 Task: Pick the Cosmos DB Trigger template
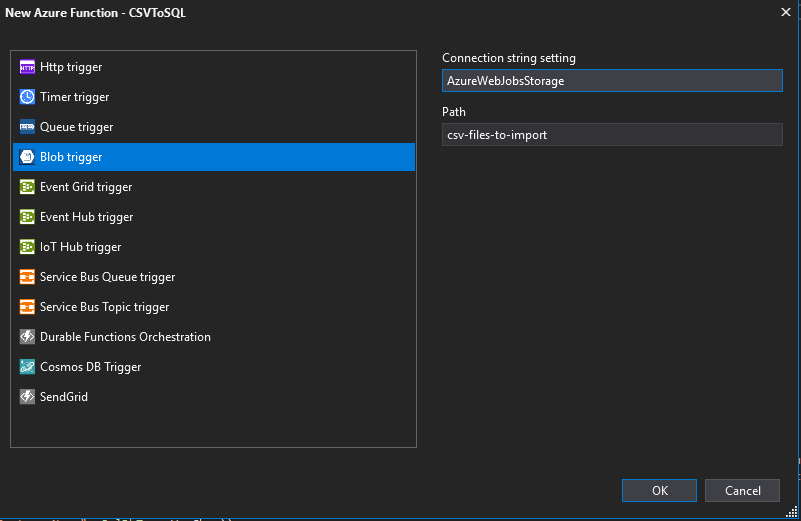coord(90,367)
